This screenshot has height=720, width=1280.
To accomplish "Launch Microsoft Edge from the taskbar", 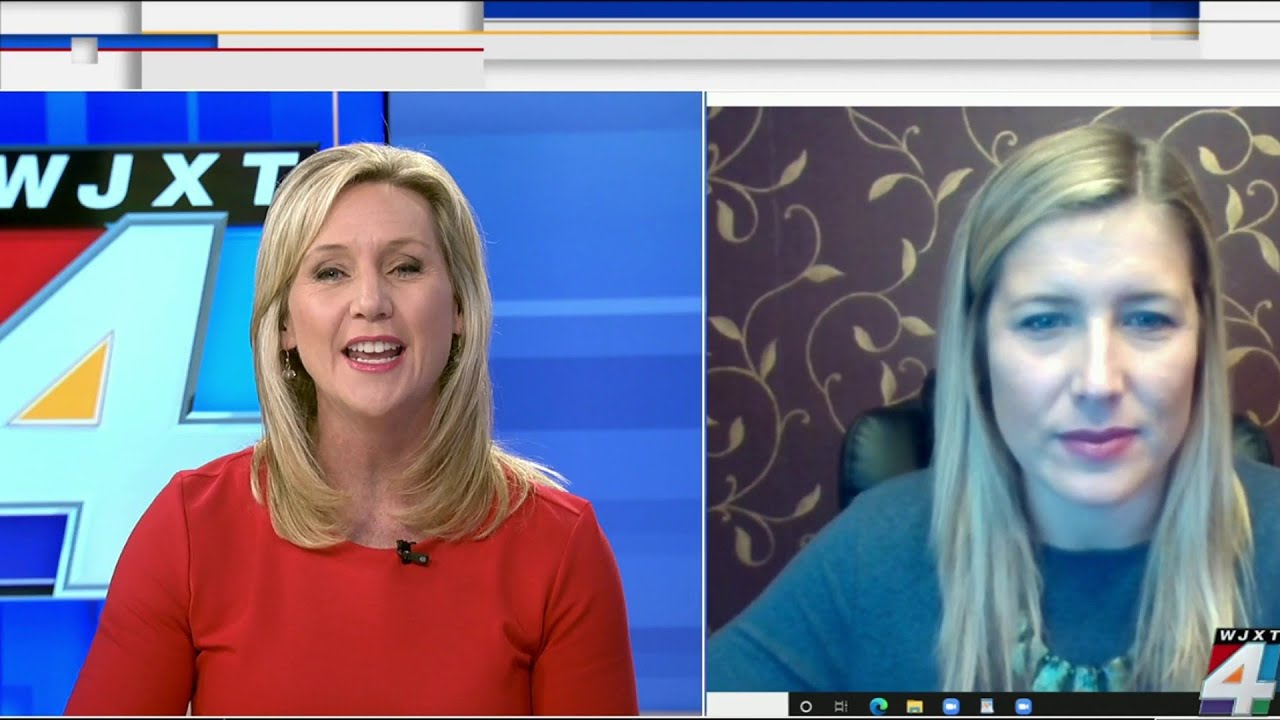I will coord(878,706).
